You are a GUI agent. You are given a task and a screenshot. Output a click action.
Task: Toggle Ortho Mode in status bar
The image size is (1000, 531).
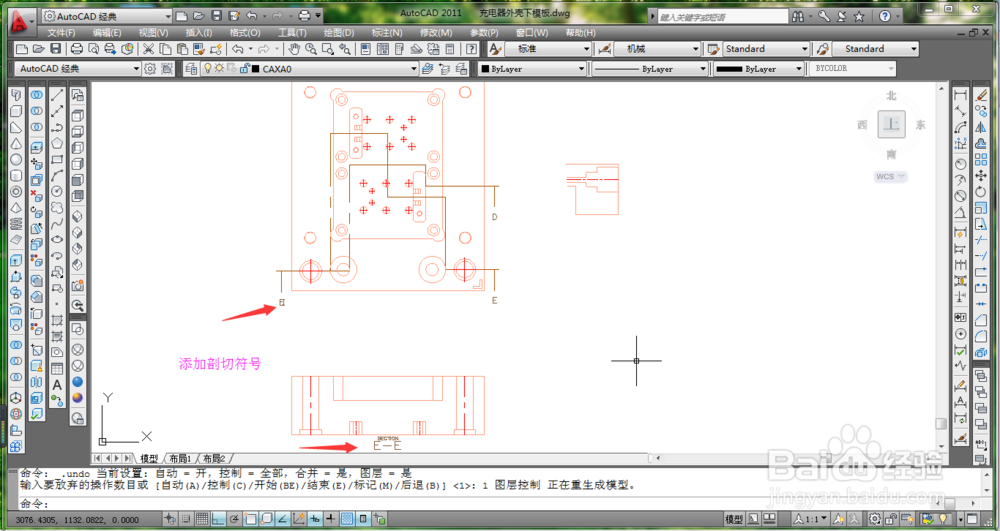point(218,519)
